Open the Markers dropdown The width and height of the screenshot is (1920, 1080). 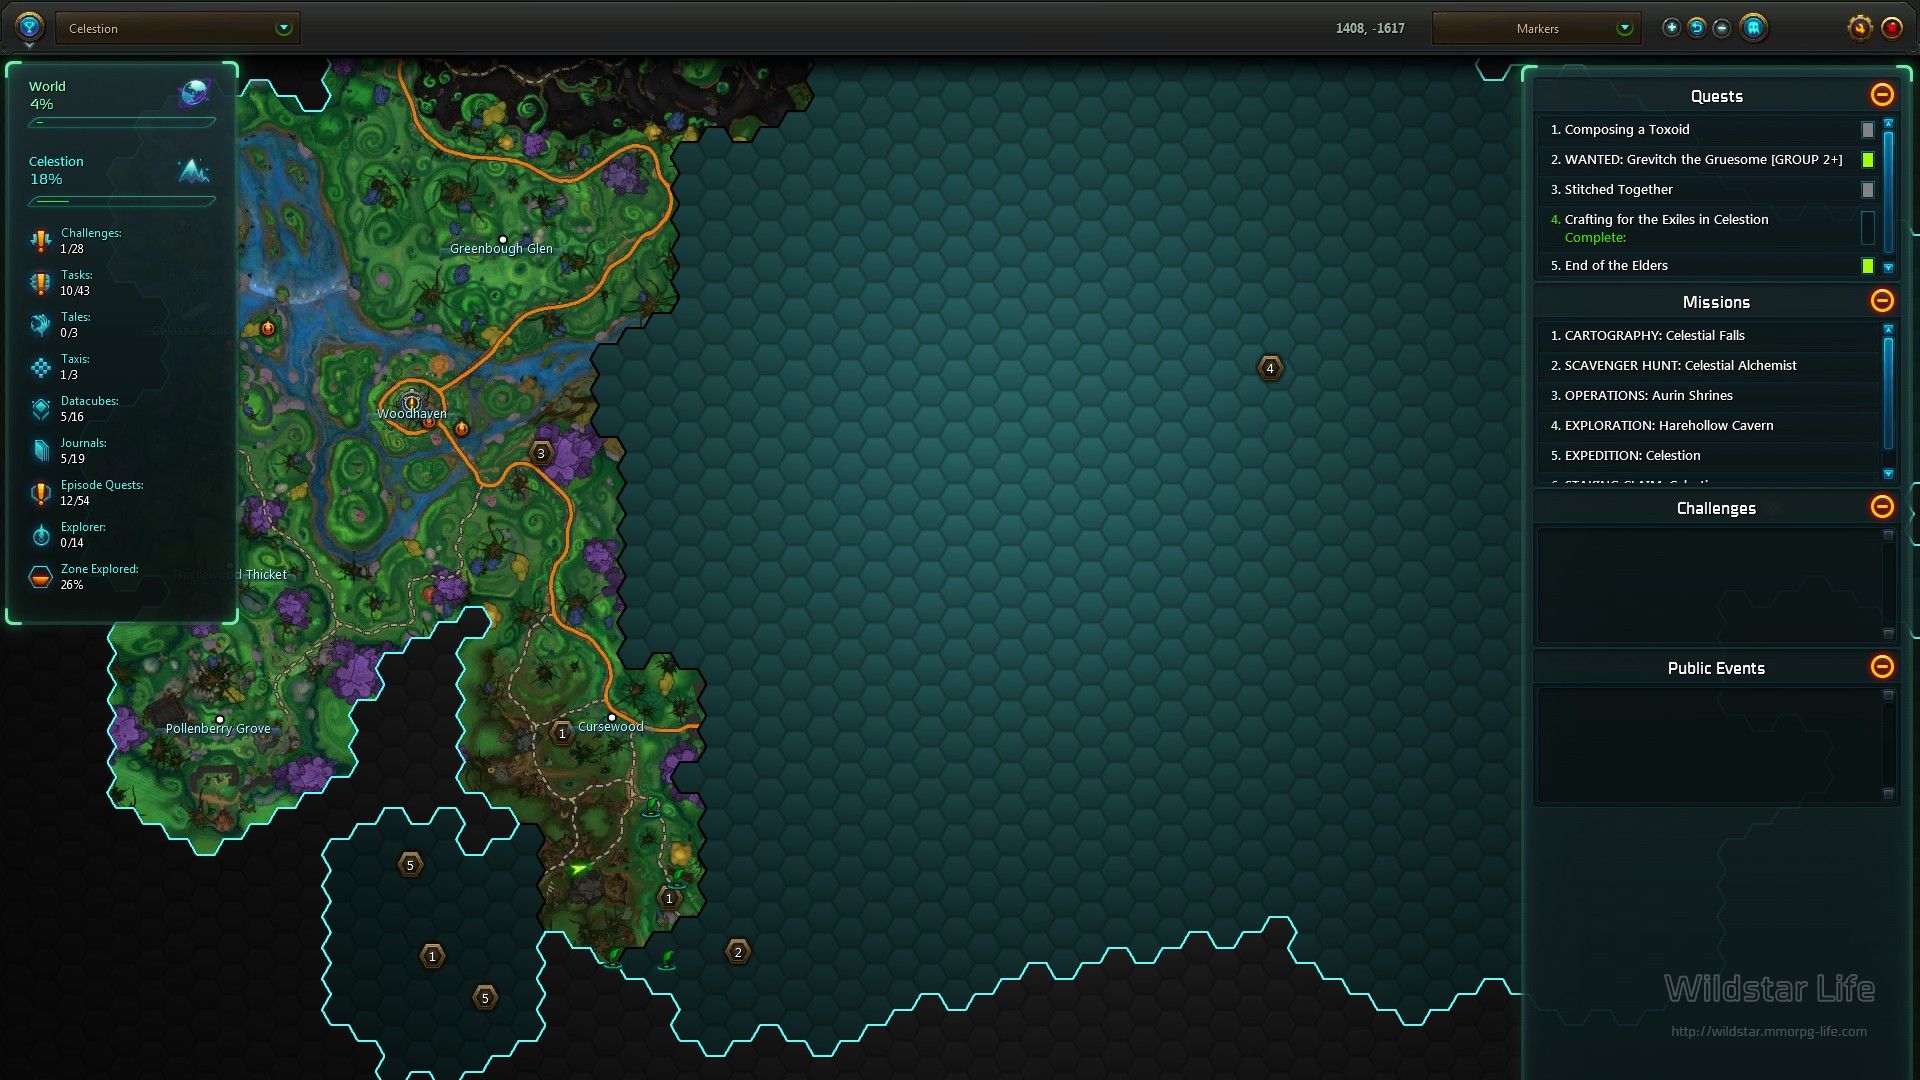(1536, 28)
